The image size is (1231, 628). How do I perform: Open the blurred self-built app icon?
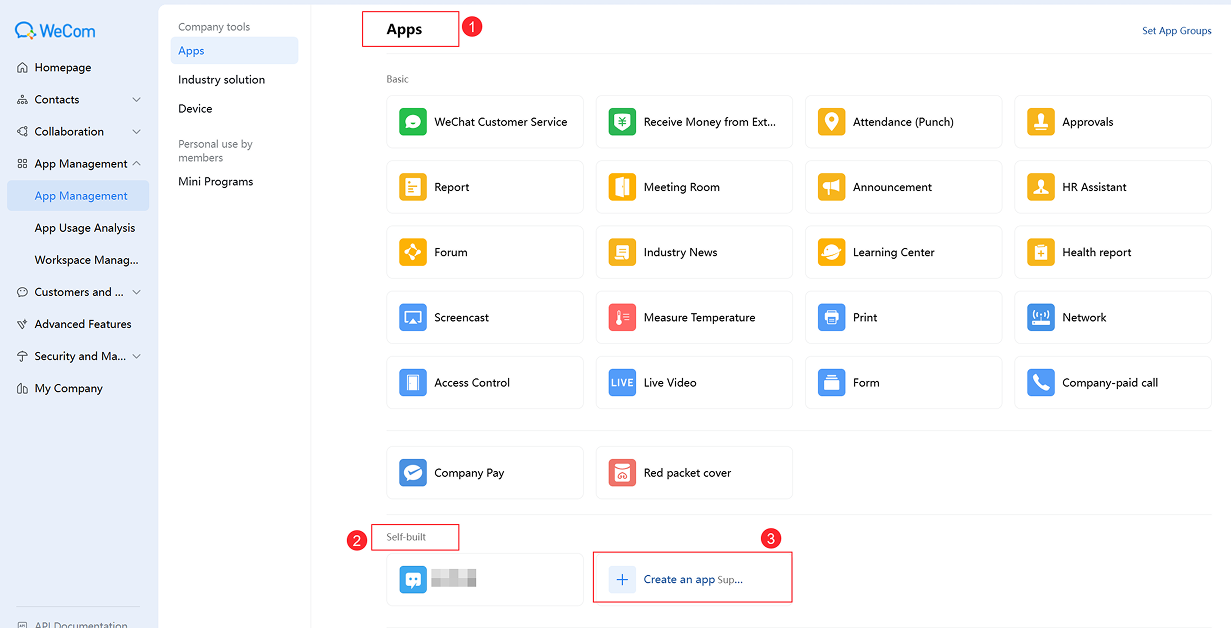point(413,580)
